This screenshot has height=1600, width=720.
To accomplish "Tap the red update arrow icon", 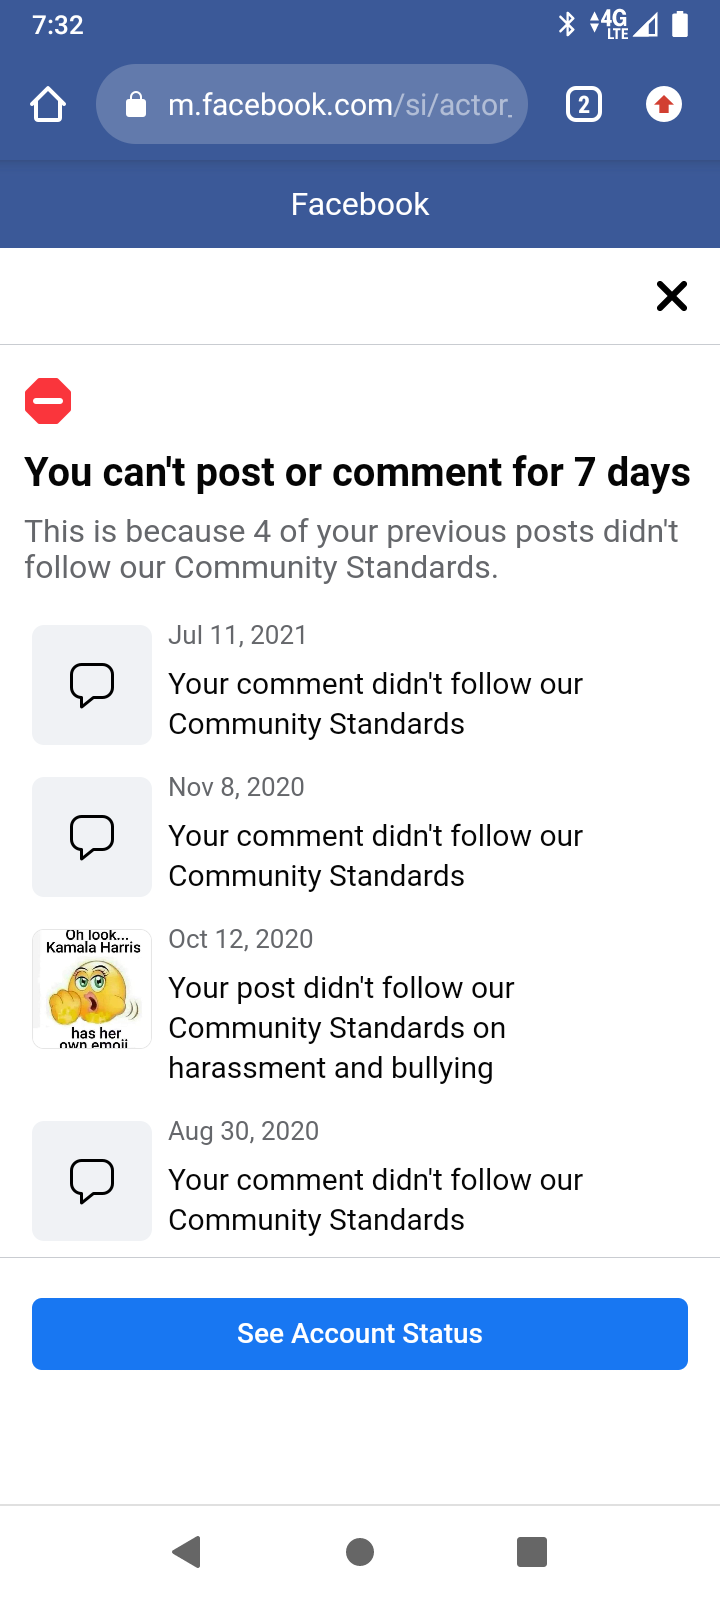I will click(x=664, y=104).
